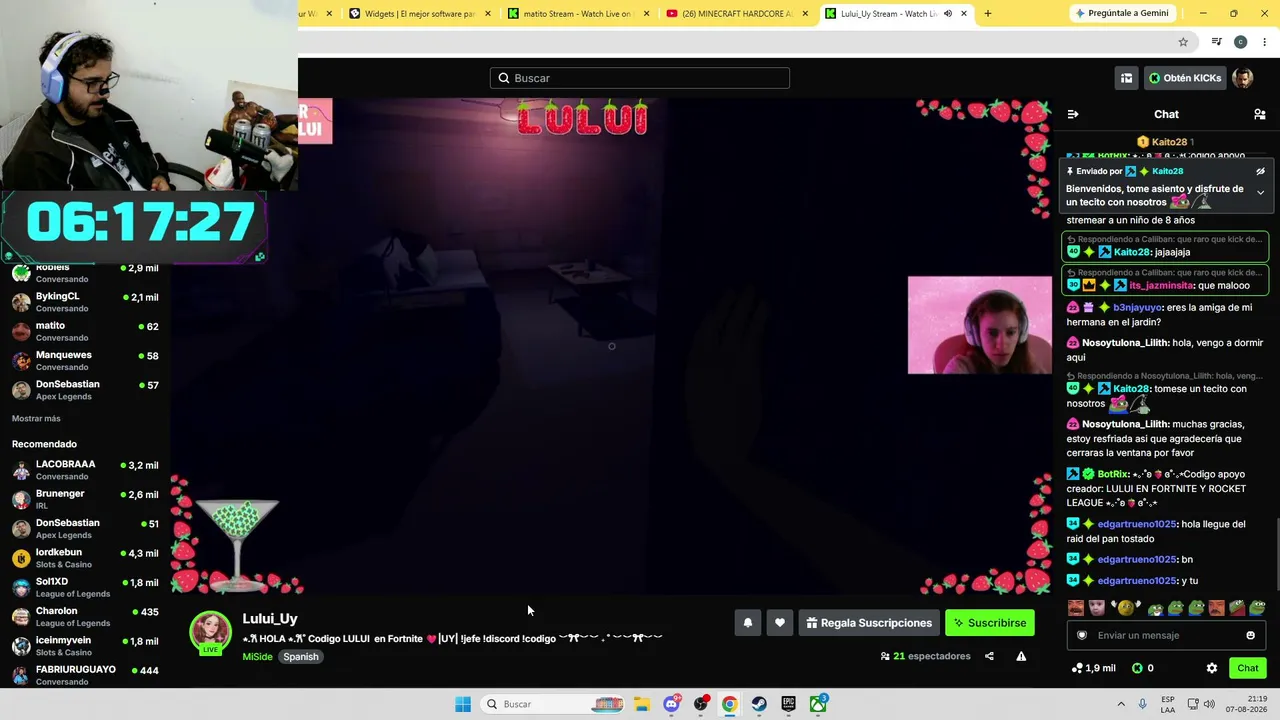This screenshot has height=720, width=1280.
Task: Open the chat users list icon
Action: point(1259,114)
